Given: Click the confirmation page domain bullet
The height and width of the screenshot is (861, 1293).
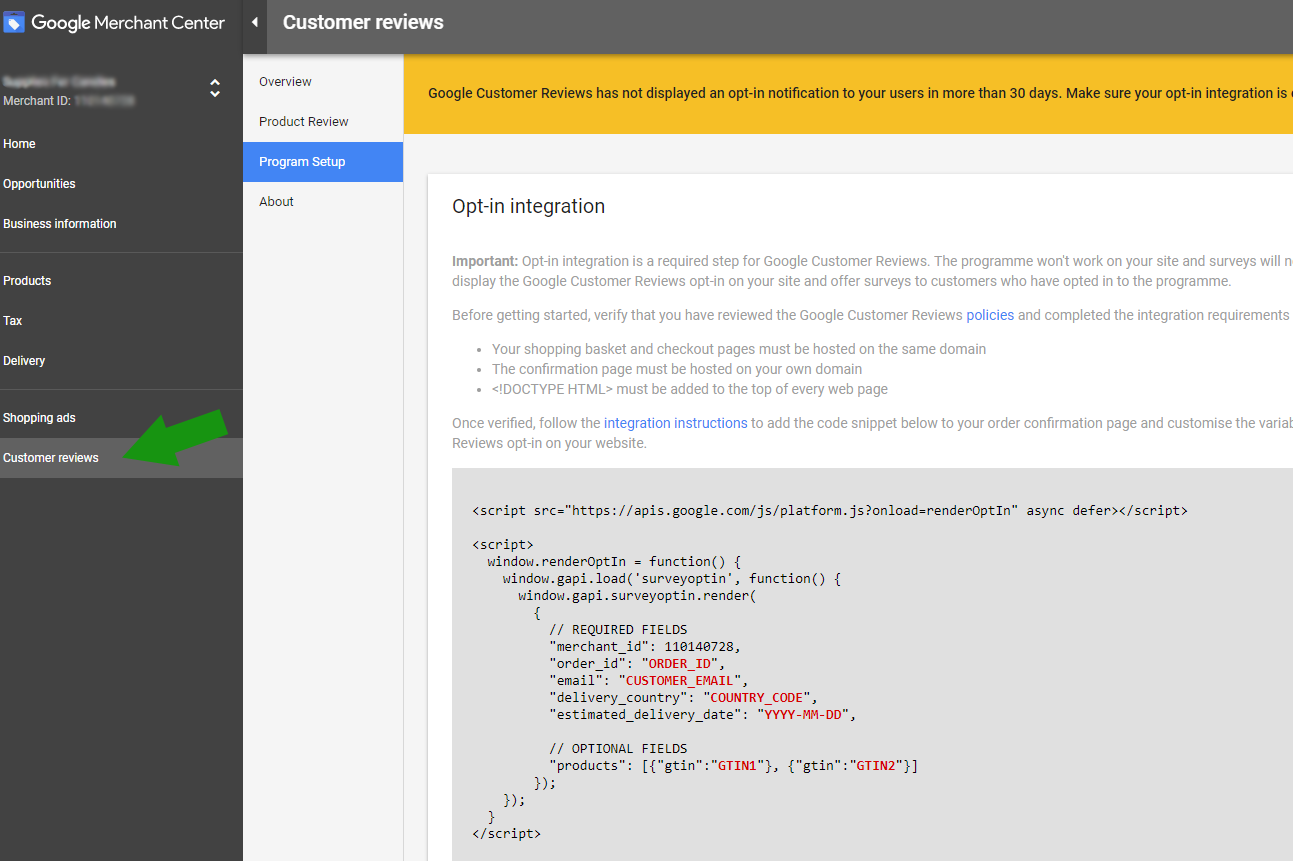Looking at the screenshot, I should (677, 369).
